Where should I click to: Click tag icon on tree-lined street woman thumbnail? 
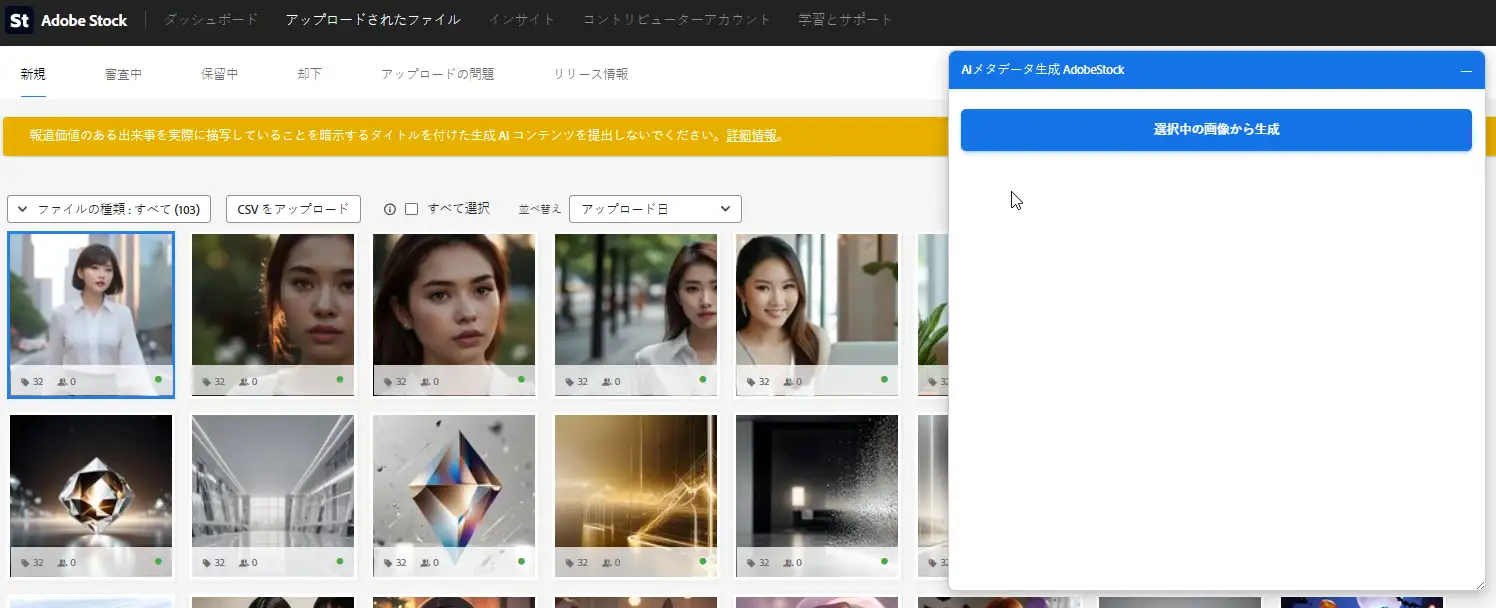[x=570, y=381]
